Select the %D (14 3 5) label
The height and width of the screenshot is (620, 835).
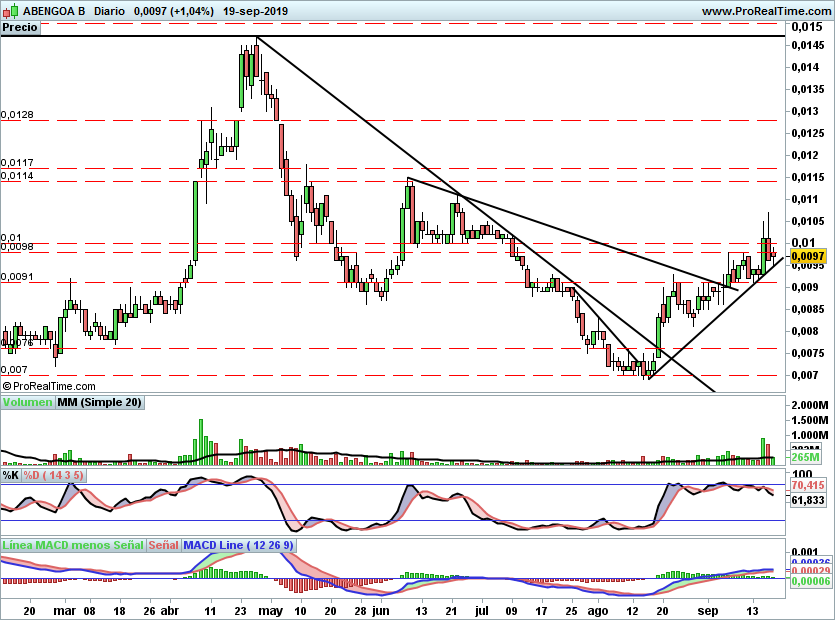coord(53,475)
